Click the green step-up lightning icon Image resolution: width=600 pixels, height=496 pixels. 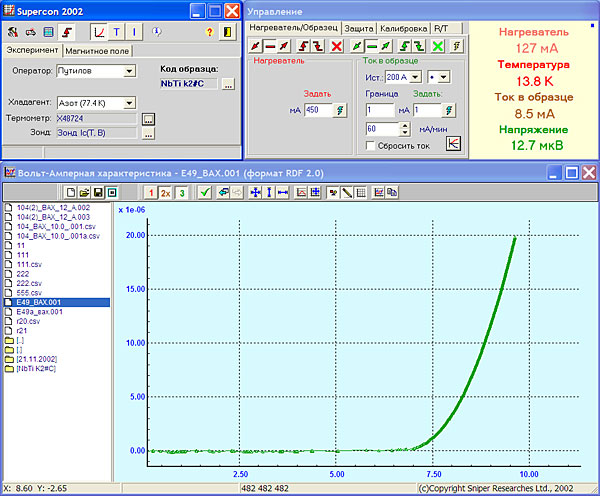(x=404, y=46)
